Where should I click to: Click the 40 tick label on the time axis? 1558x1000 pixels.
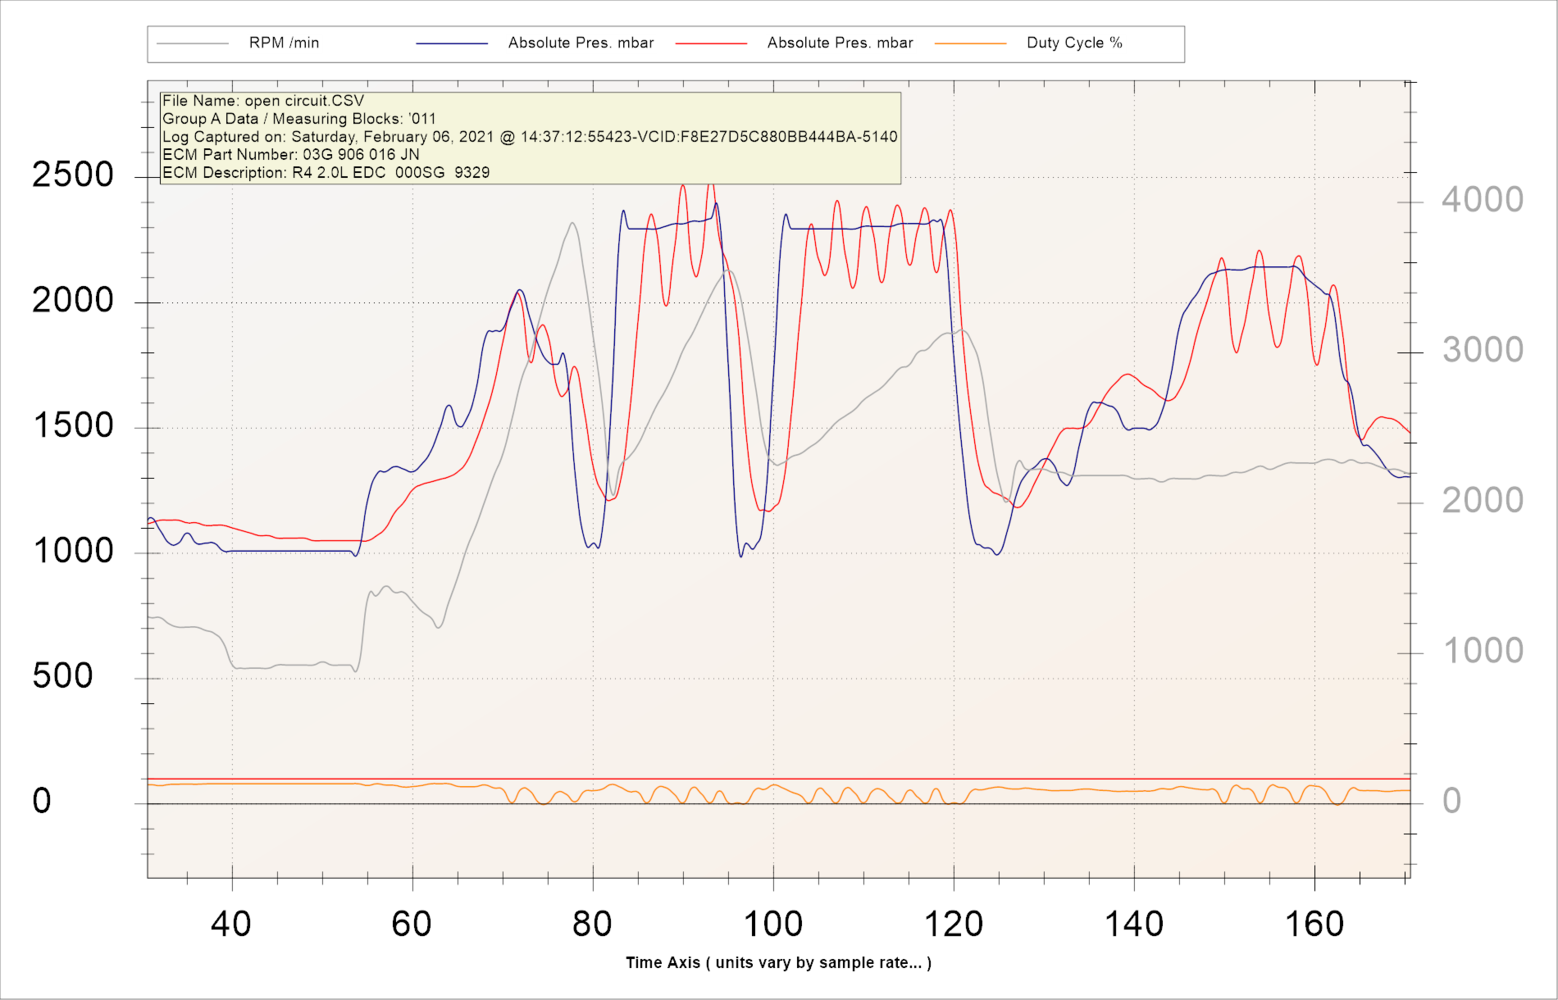(x=231, y=924)
